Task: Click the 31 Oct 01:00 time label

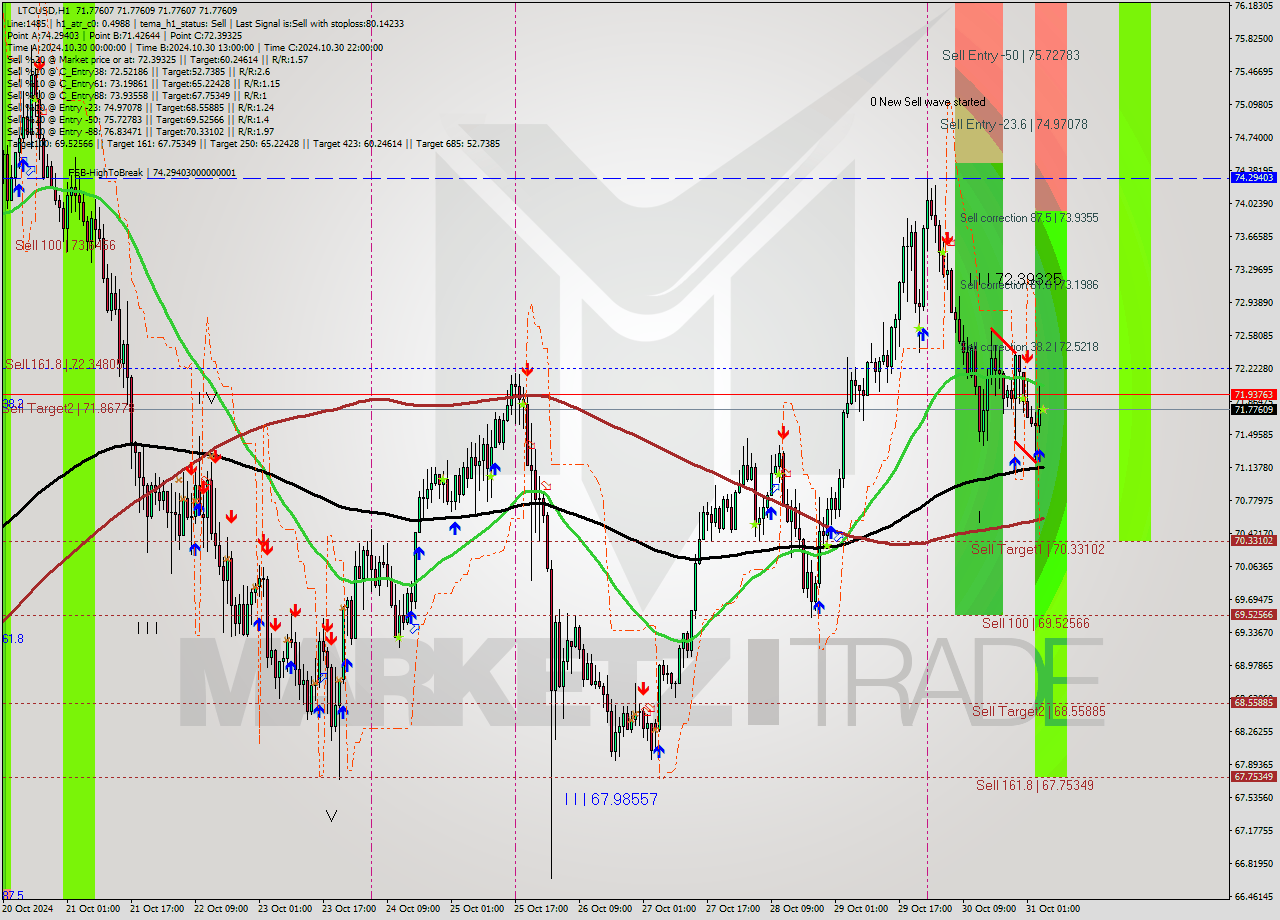Action: [x=1053, y=909]
